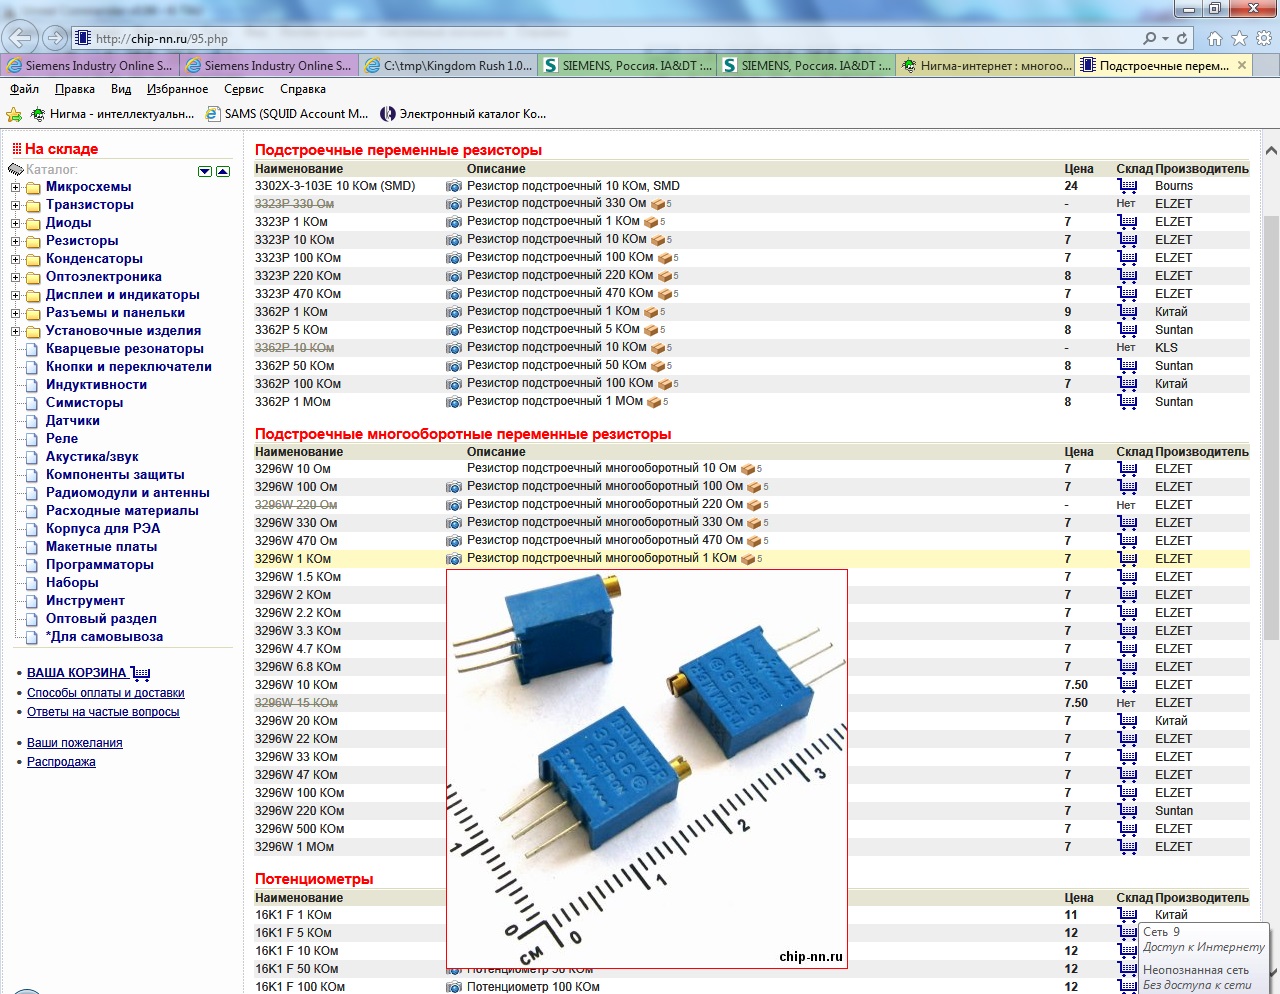Expand Разъемы и панельки folder
This screenshot has height=994, width=1280.
(15, 313)
